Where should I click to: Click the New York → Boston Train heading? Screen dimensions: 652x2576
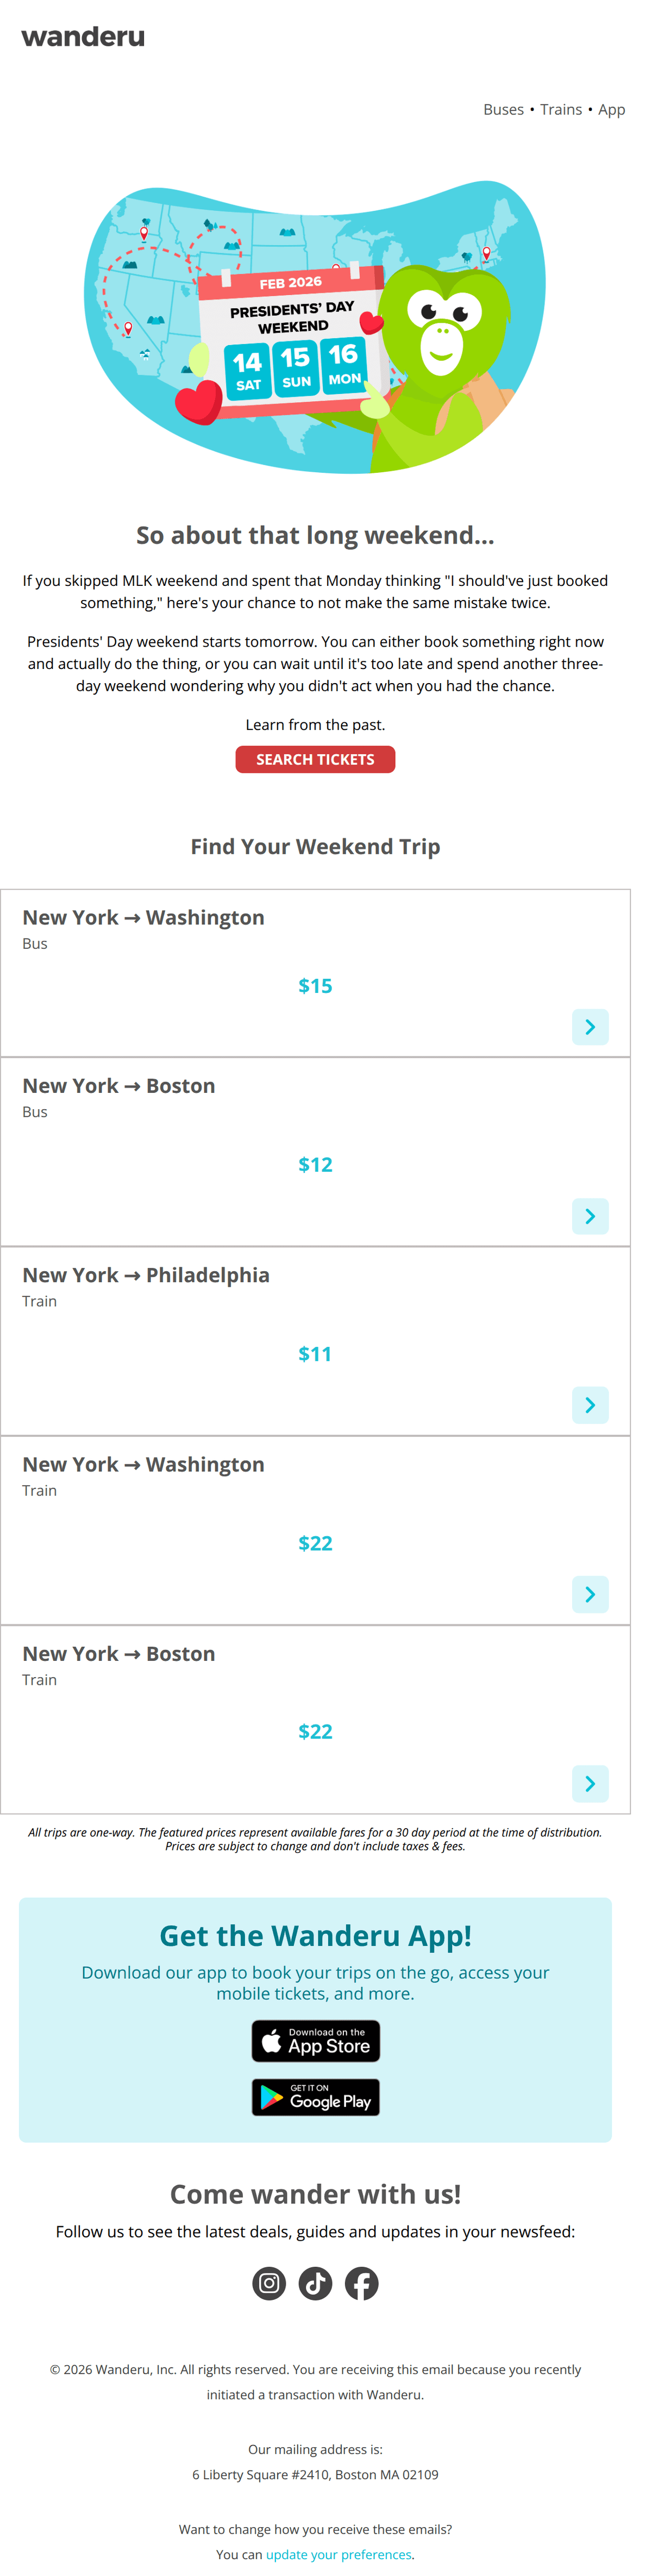click(x=118, y=1653)
